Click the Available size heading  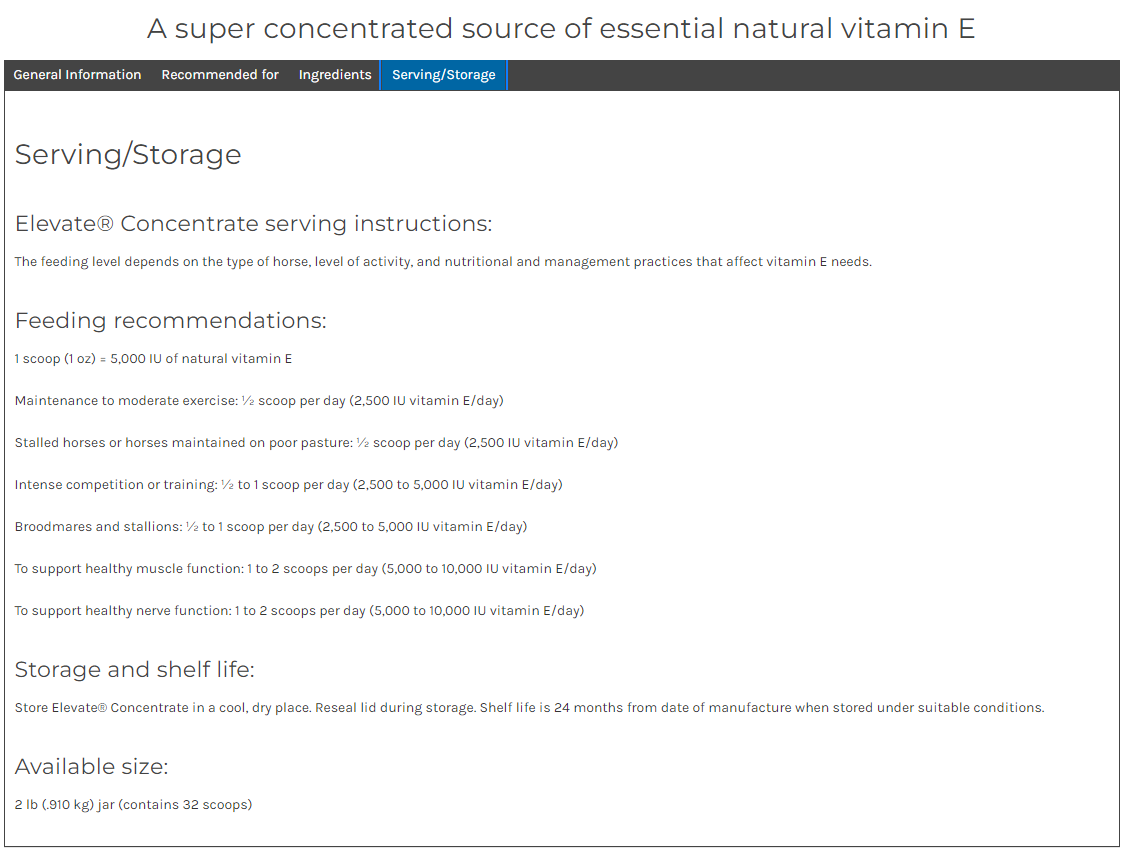click(91, 767)
